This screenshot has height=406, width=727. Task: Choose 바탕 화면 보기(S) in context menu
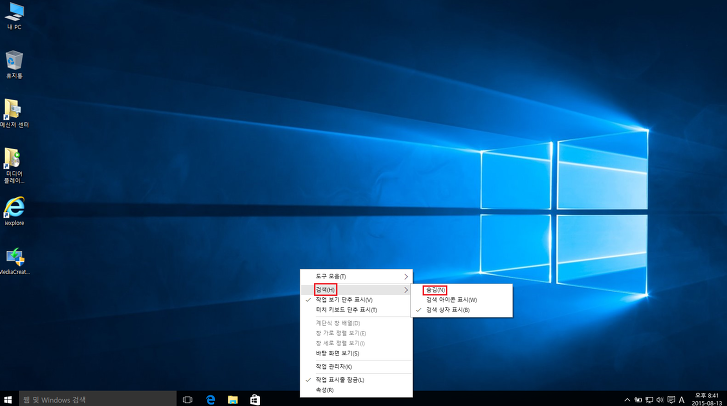pos(356,353)
